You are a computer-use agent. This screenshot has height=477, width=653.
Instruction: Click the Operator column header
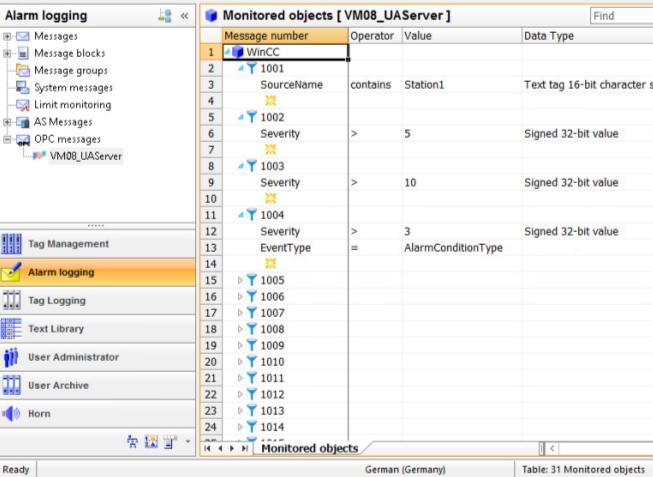pos(375,36)
